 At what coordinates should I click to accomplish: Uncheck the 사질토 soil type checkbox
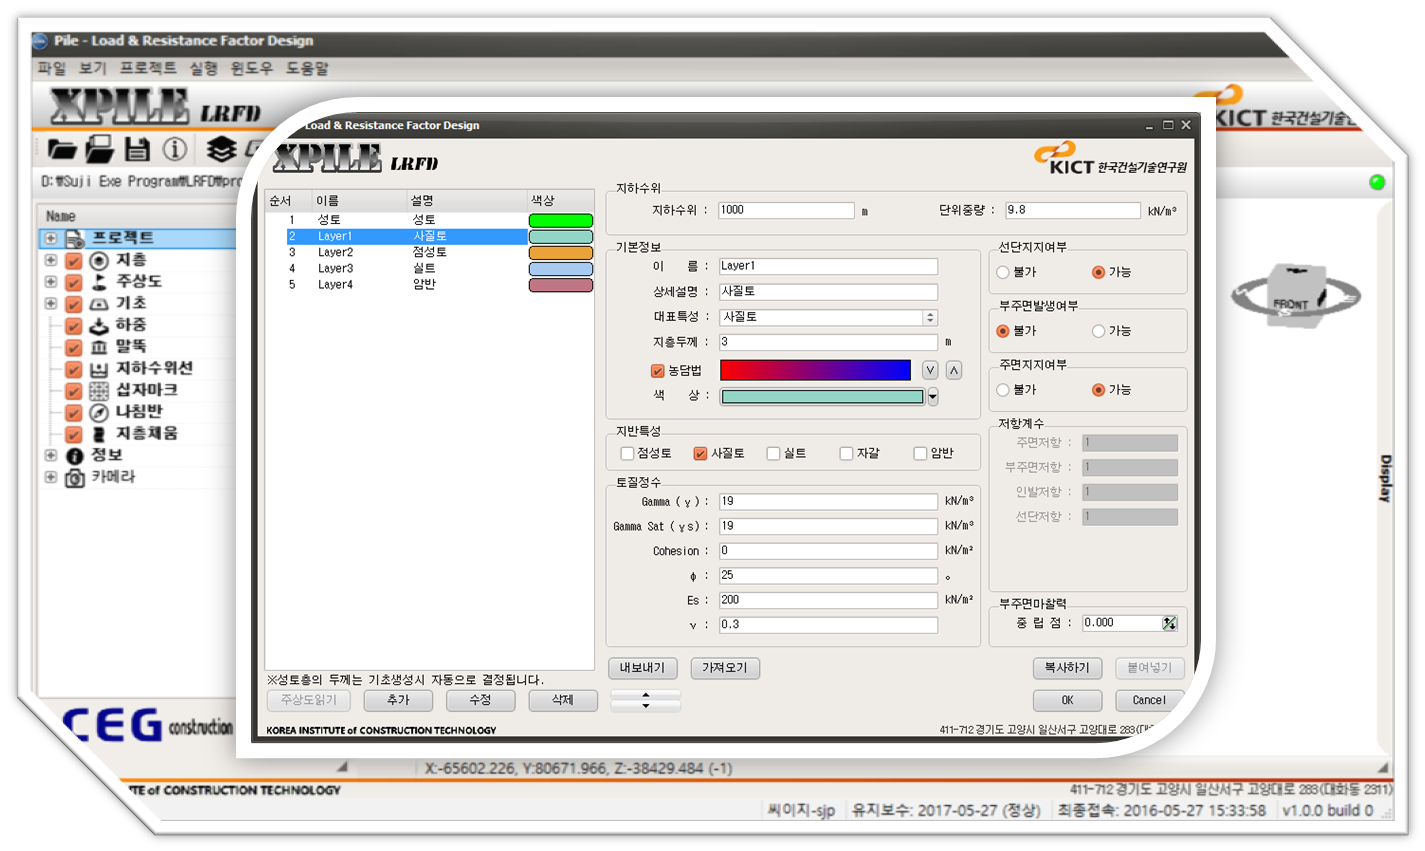[700, 454]
